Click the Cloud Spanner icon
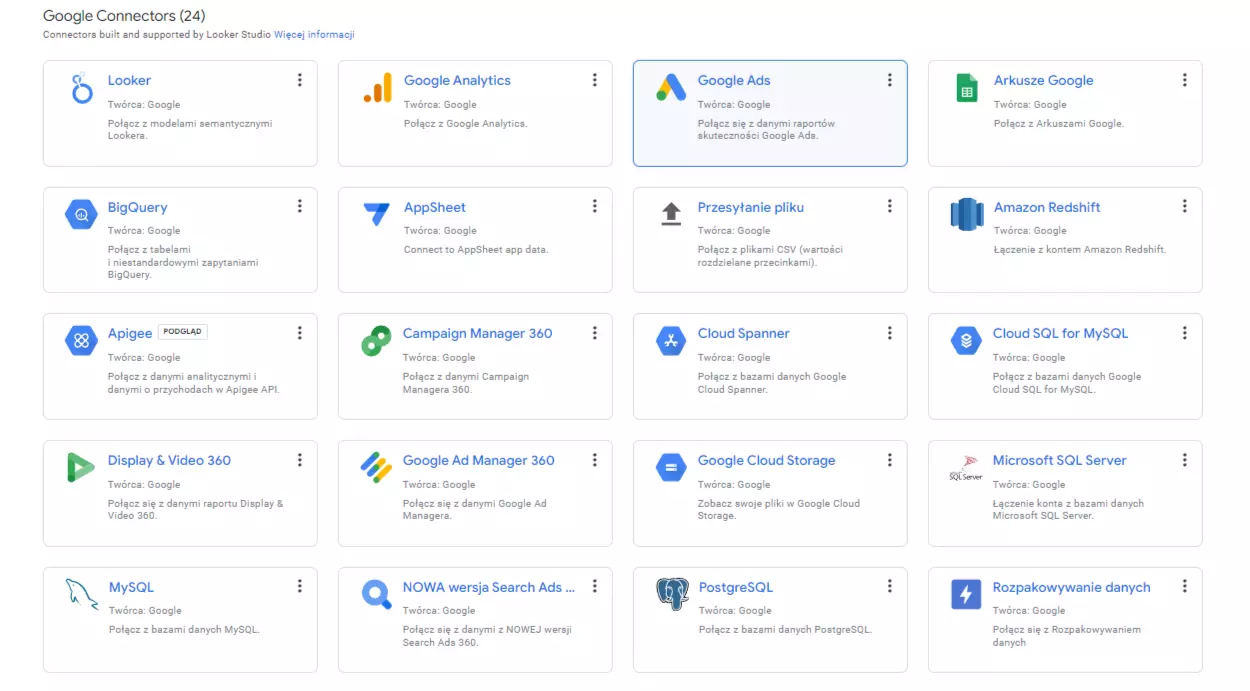Viewport: 1250px width, 691px height. 671,341
